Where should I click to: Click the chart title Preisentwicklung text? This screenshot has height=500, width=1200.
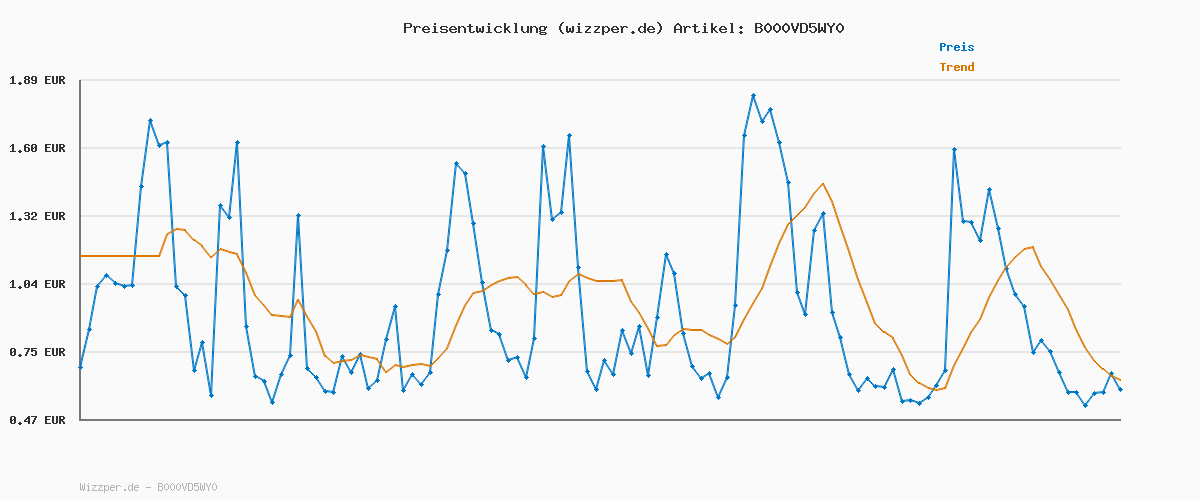[x=475, y=28]
